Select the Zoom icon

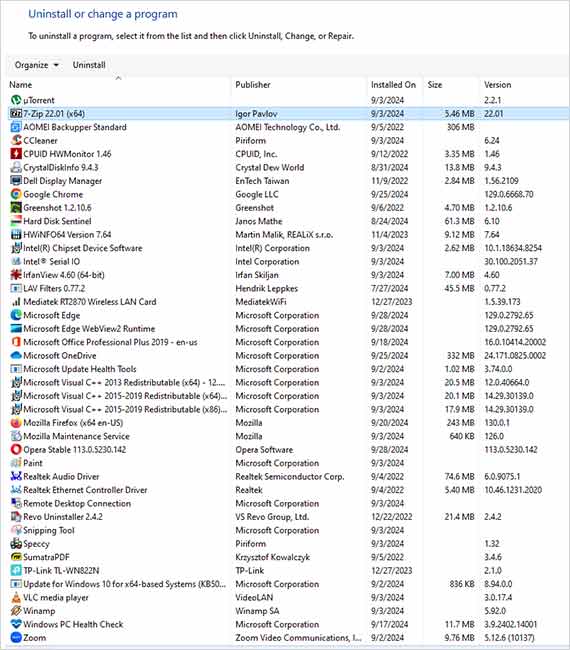[x=16, y=638]
